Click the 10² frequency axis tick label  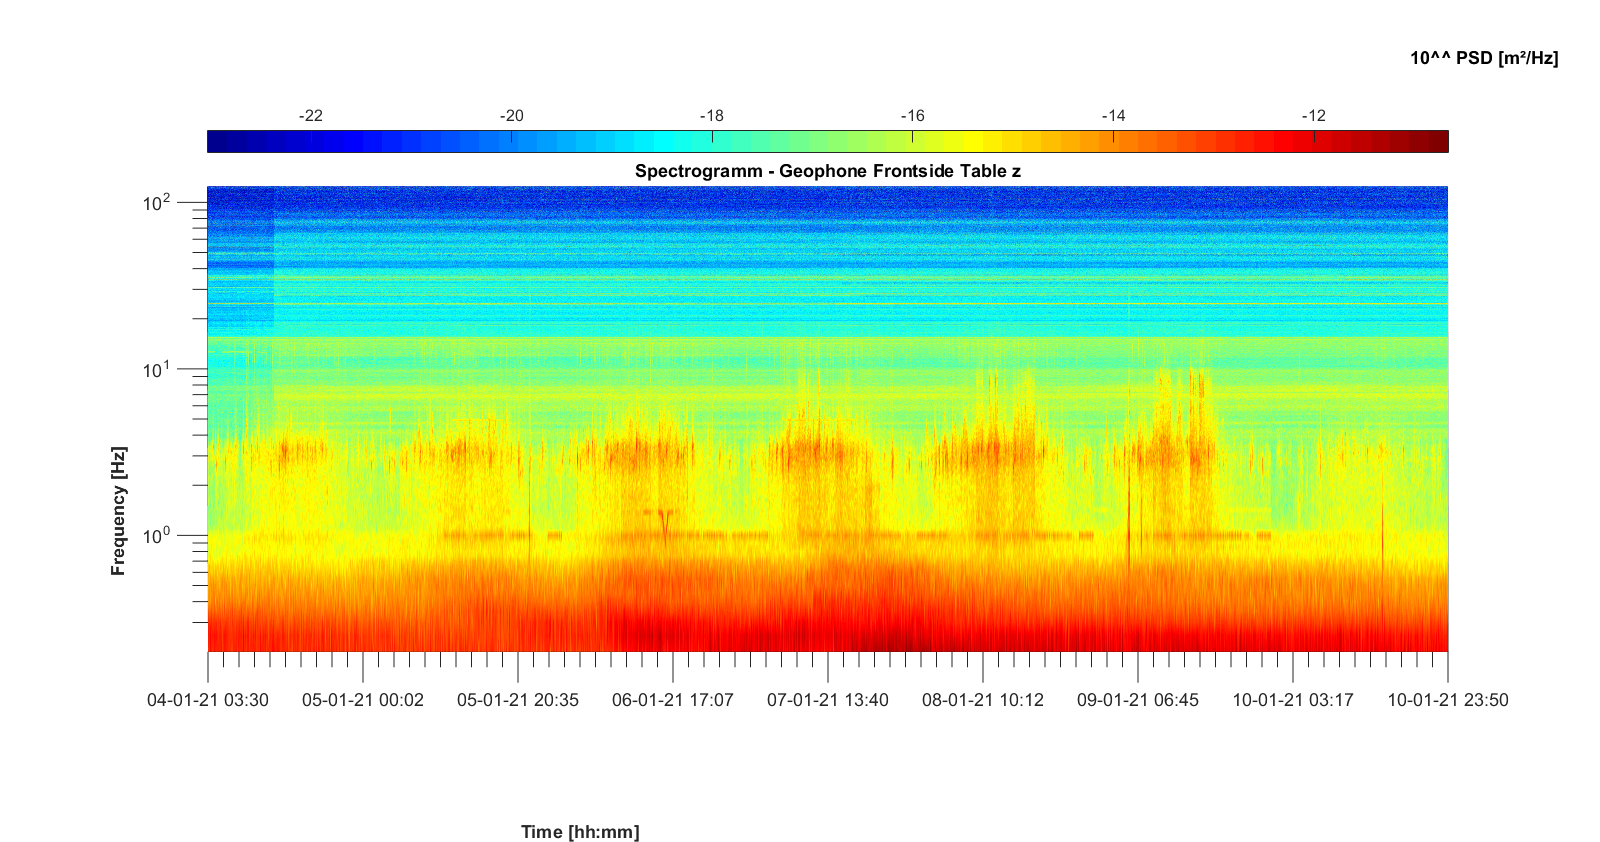point(157,202)
